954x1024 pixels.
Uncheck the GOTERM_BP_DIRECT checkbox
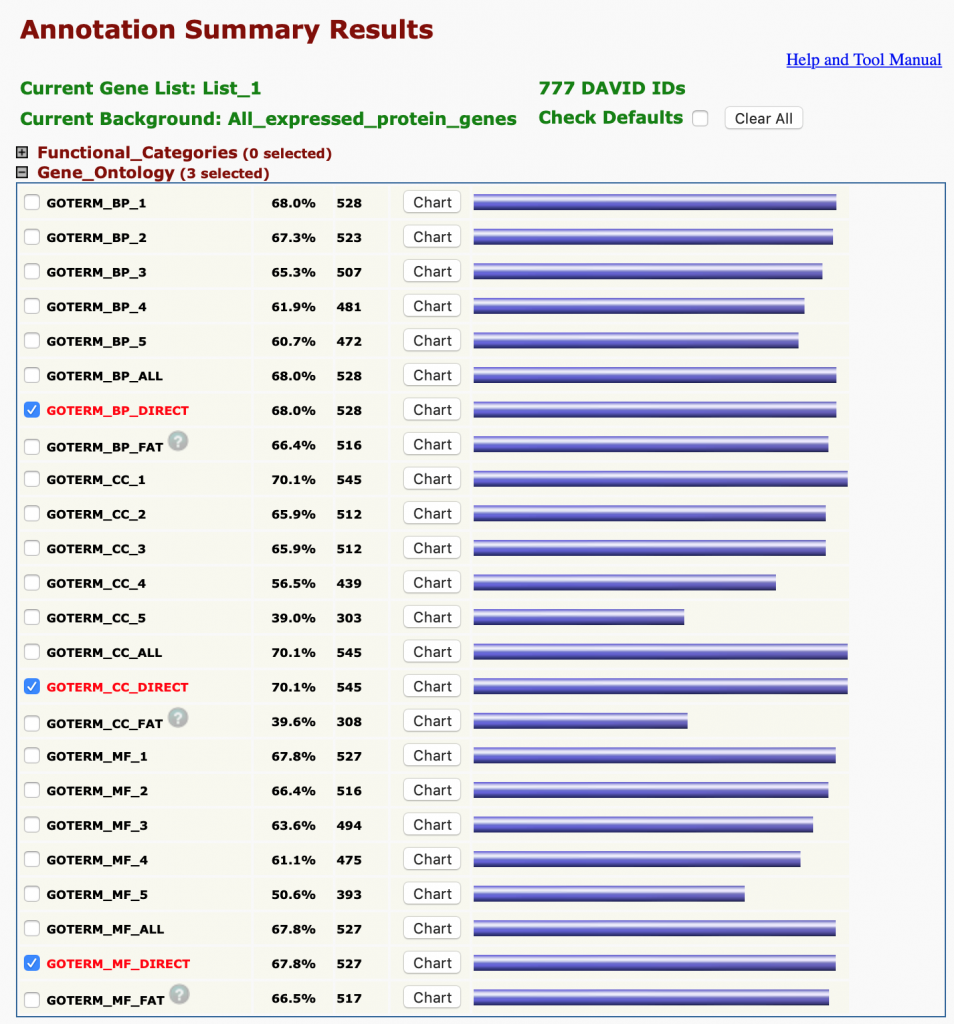[x=32, y=410]
